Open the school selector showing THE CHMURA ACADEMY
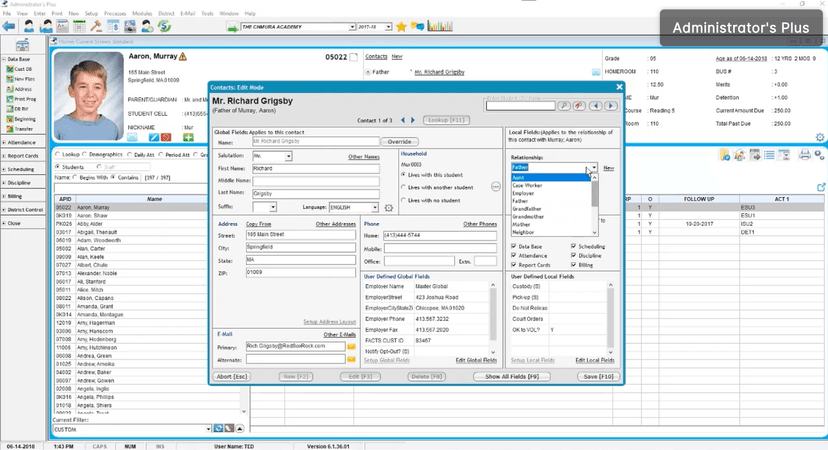The height and width of the screenshot is (450, 828). (x=352, y=27)
